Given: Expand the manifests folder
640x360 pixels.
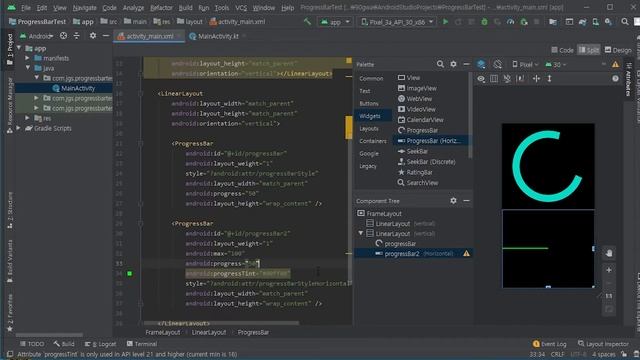Looking at the screenshot, I should pyautogui.click(x=27, y=58).
